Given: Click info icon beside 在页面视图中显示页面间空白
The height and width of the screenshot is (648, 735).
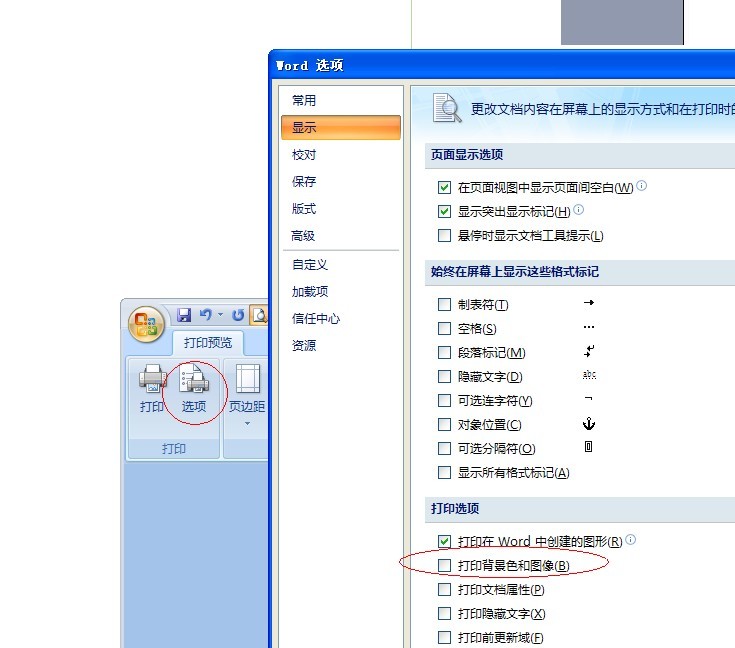Looking at the screenshot, I should pos(642,186).
